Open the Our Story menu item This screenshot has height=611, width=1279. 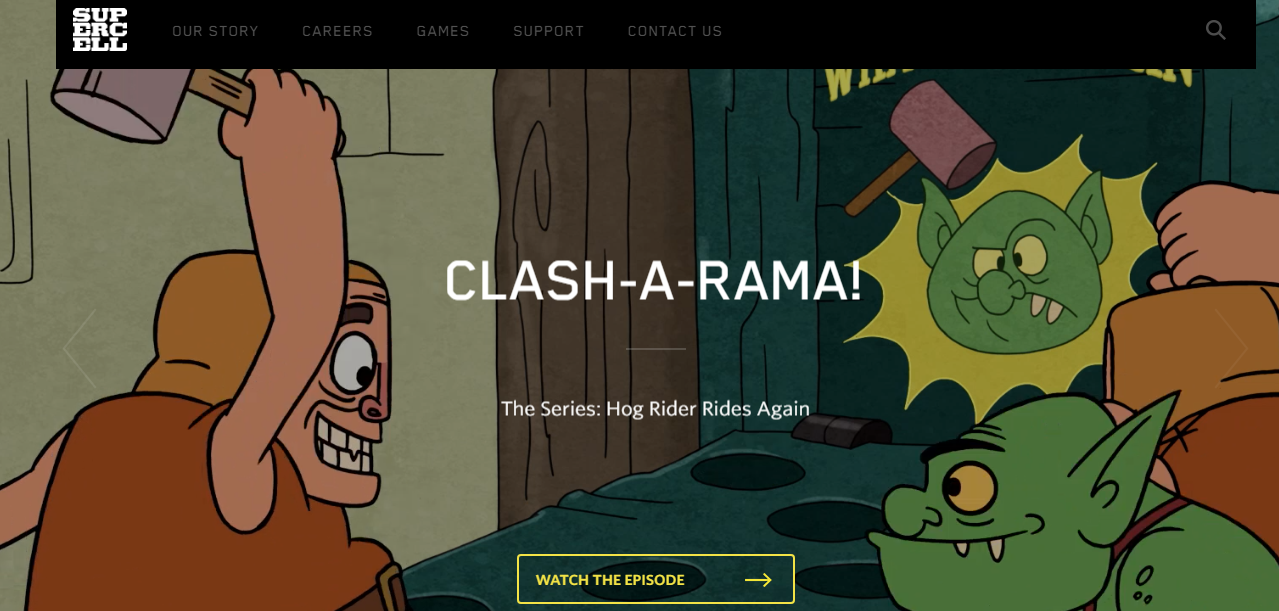pyautogui.click(x=215, y=31)
